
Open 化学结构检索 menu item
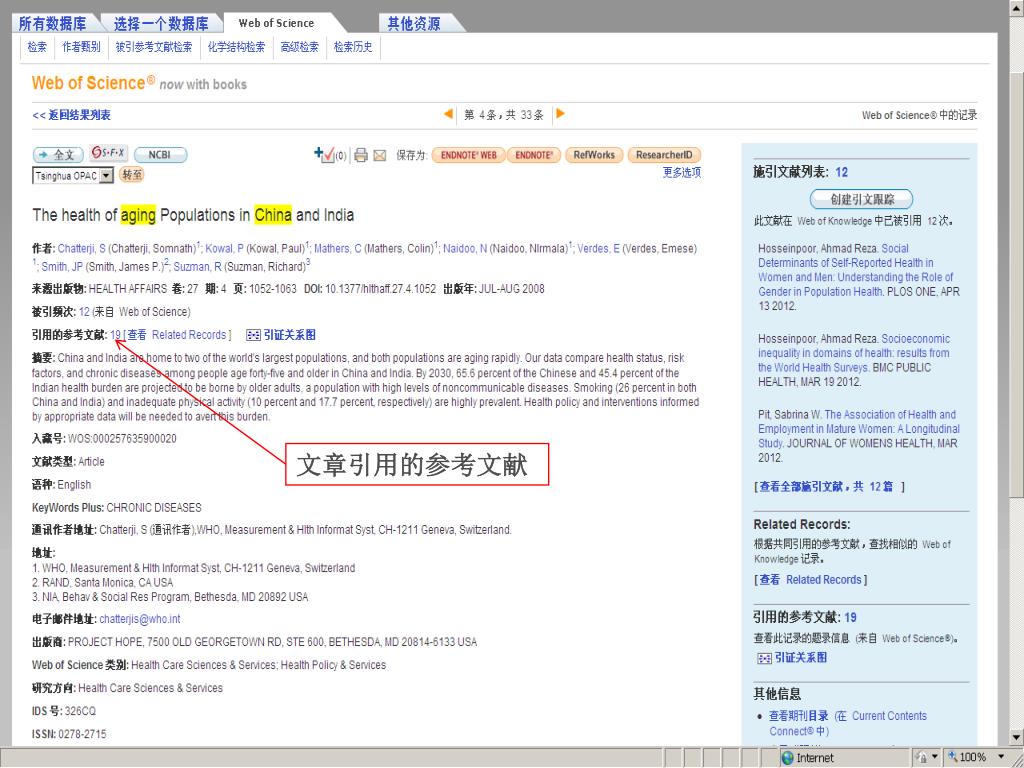pyautogui.click(x=236, y=46)
